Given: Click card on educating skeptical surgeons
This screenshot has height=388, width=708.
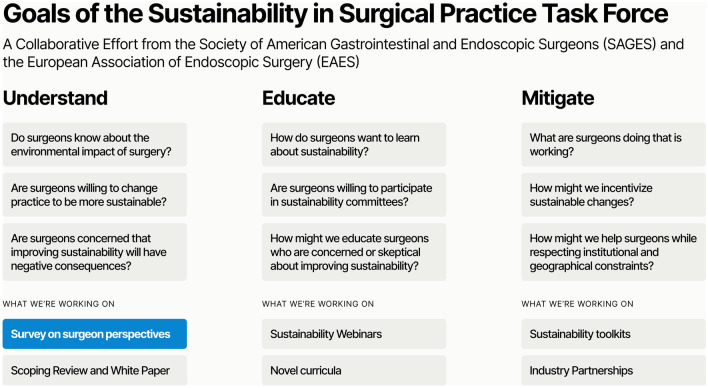Looking at the screenshot, I should click(x=354, y=252).
